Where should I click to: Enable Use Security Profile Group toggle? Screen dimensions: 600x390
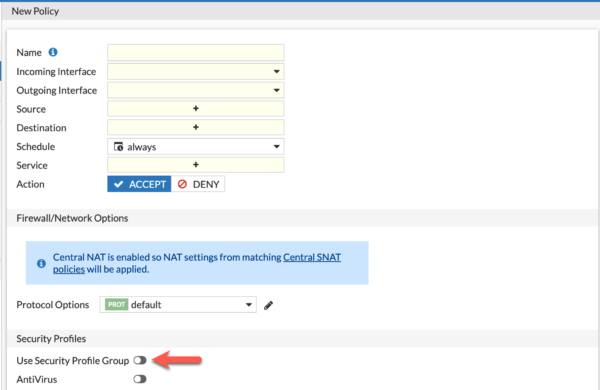(x=140, y=360)
